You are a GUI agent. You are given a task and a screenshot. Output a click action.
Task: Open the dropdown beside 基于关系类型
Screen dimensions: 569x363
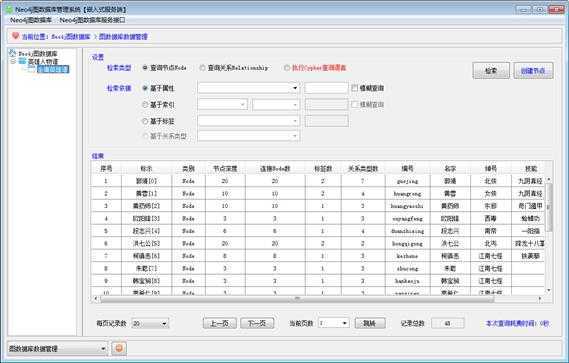[249, 136]
